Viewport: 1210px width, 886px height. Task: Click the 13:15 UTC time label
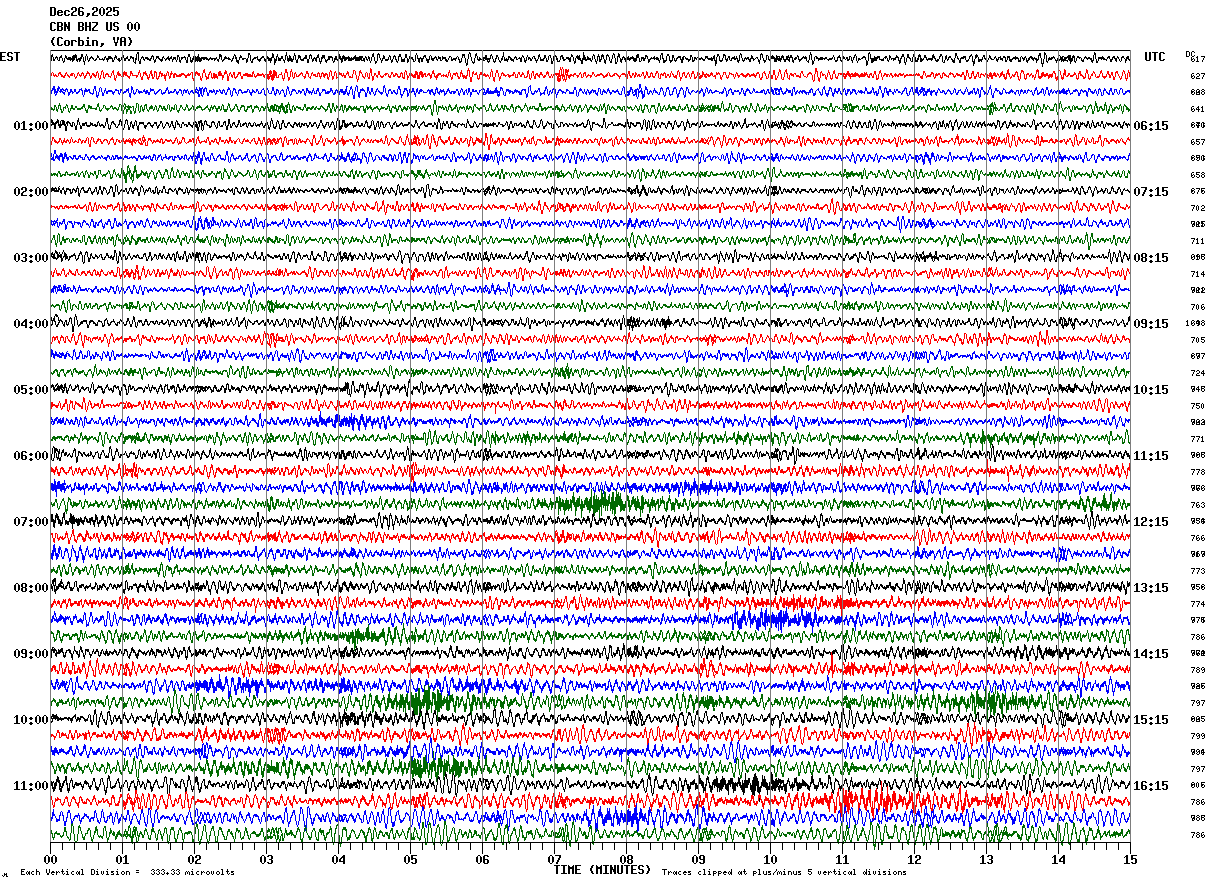click(x=1152, y=588)
